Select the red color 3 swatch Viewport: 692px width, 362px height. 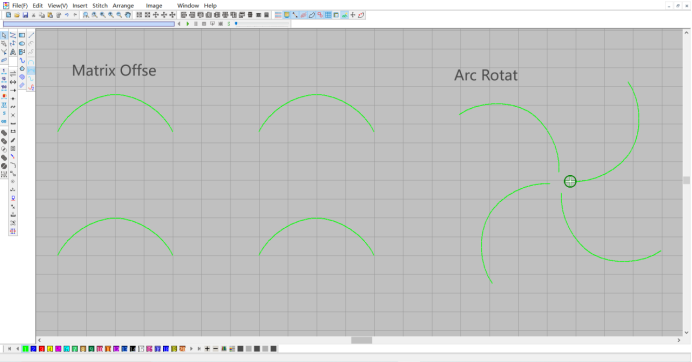coord(41,349)
